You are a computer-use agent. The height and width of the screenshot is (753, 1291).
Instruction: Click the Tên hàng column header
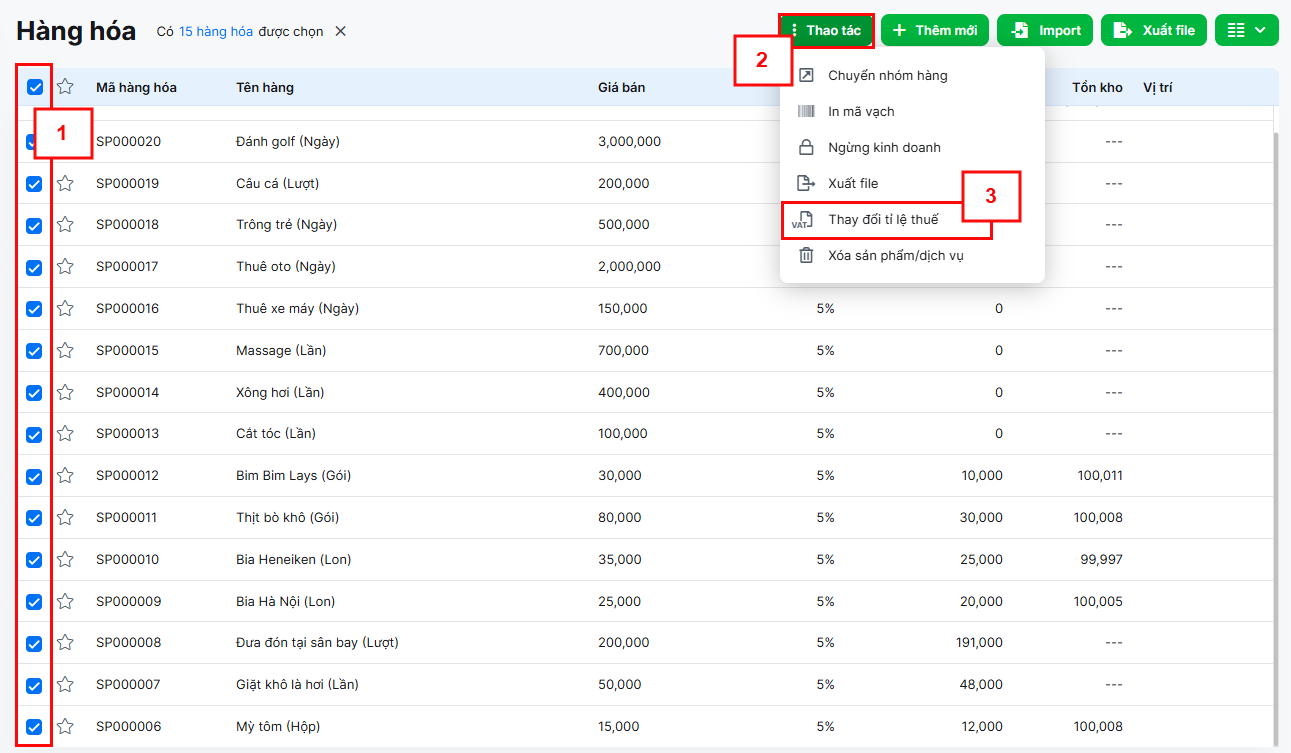(x=265, y=87)
